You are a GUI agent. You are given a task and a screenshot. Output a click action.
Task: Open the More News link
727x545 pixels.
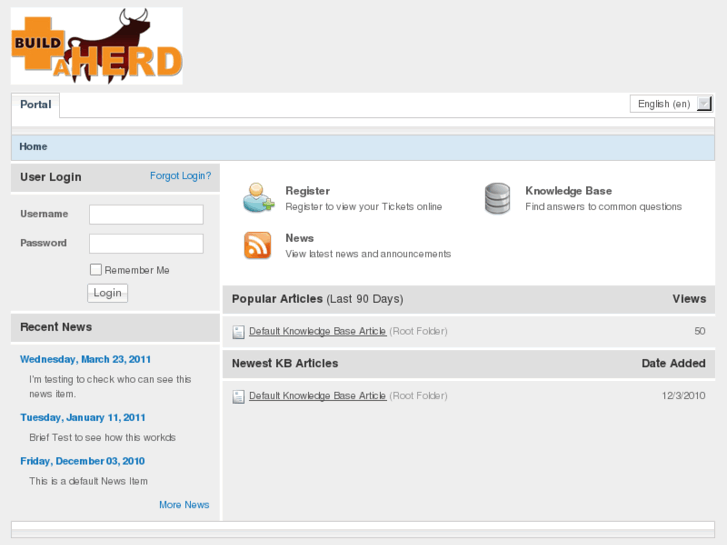(184, 505)
